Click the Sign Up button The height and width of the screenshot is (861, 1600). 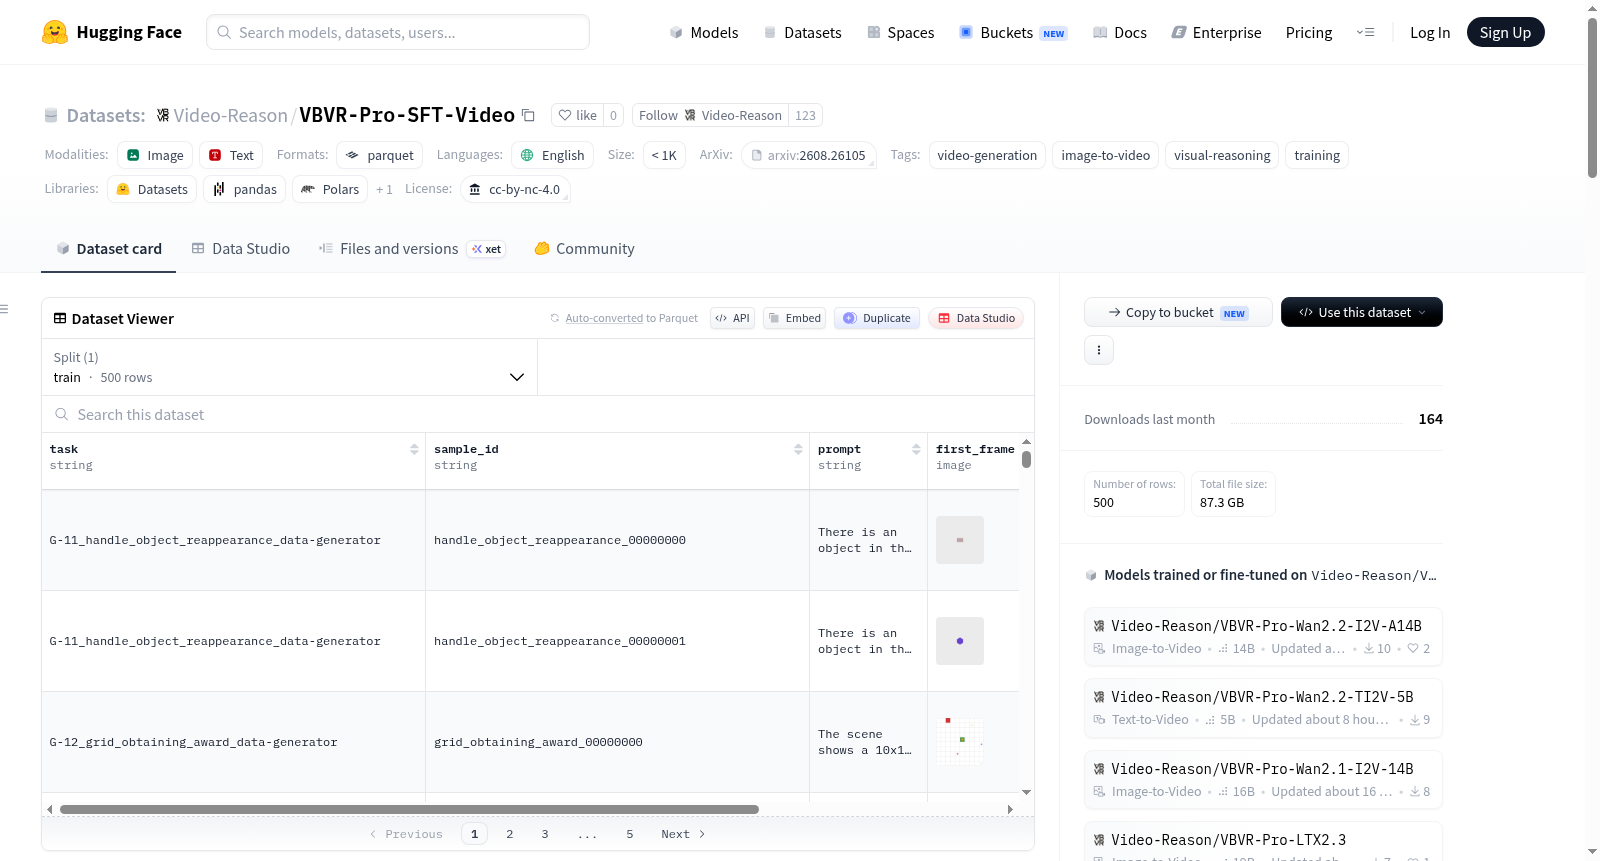click(x=1505, y=32)
